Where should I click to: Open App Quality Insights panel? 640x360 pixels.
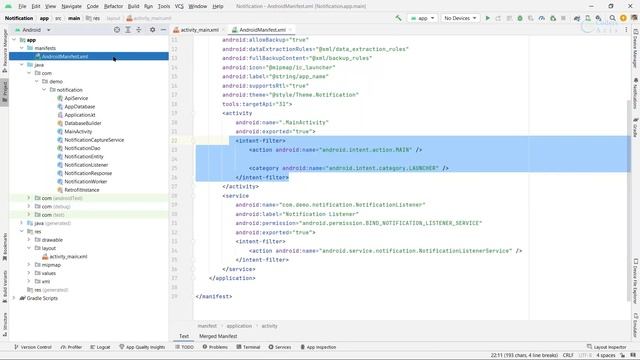coord(142,347)
